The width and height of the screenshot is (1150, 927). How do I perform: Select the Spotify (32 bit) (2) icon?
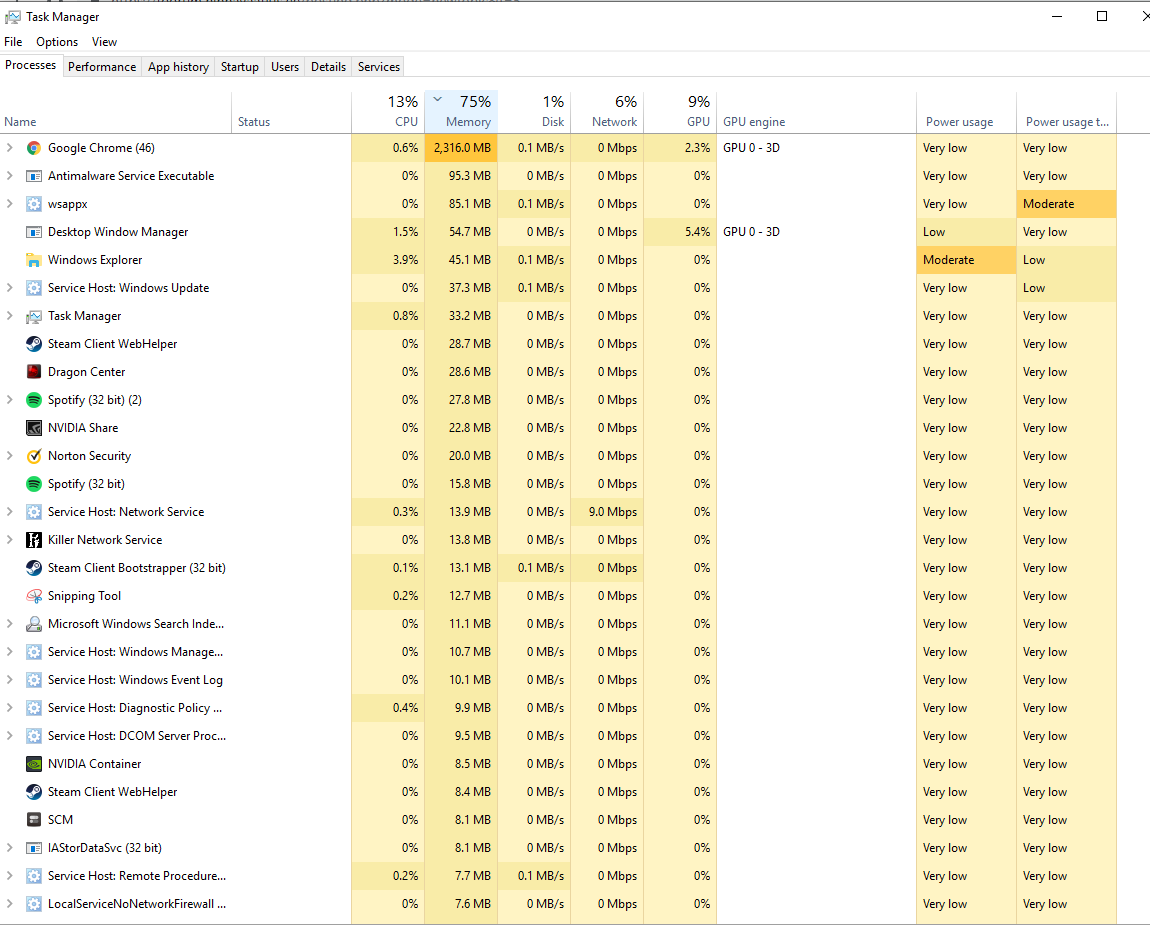click(x=34, y=400)
